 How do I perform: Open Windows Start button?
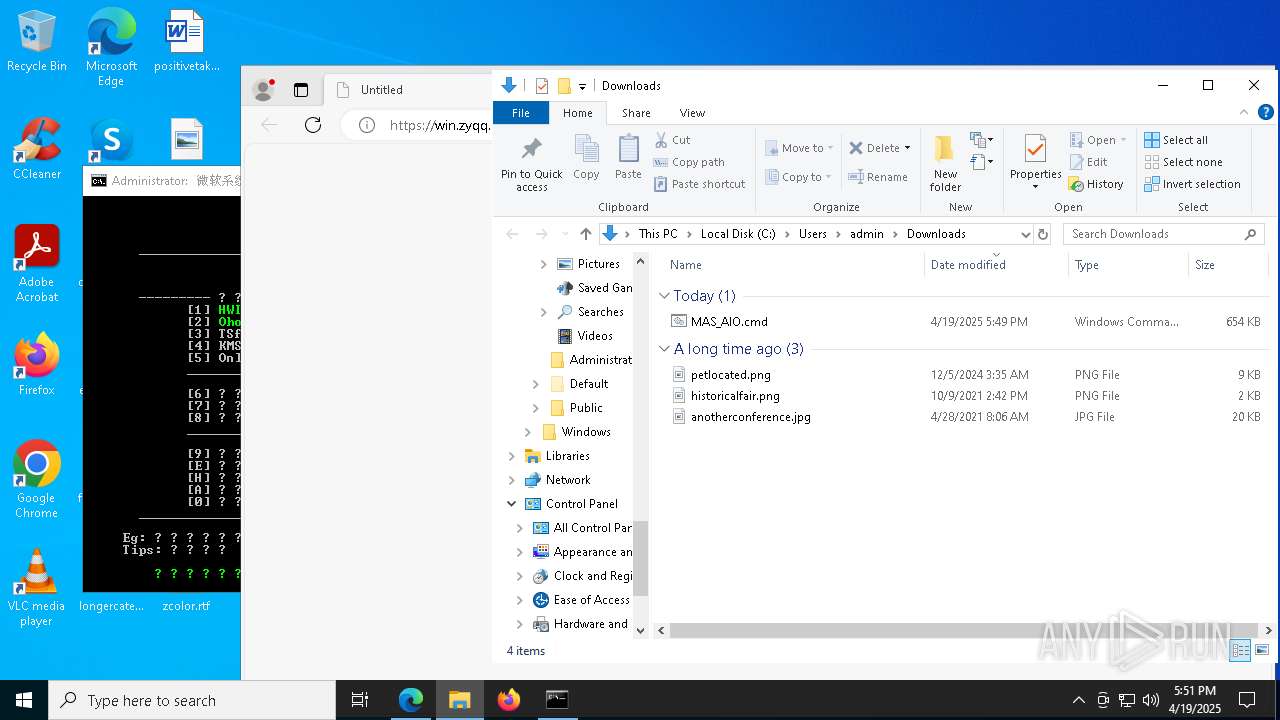click(24, 700)
